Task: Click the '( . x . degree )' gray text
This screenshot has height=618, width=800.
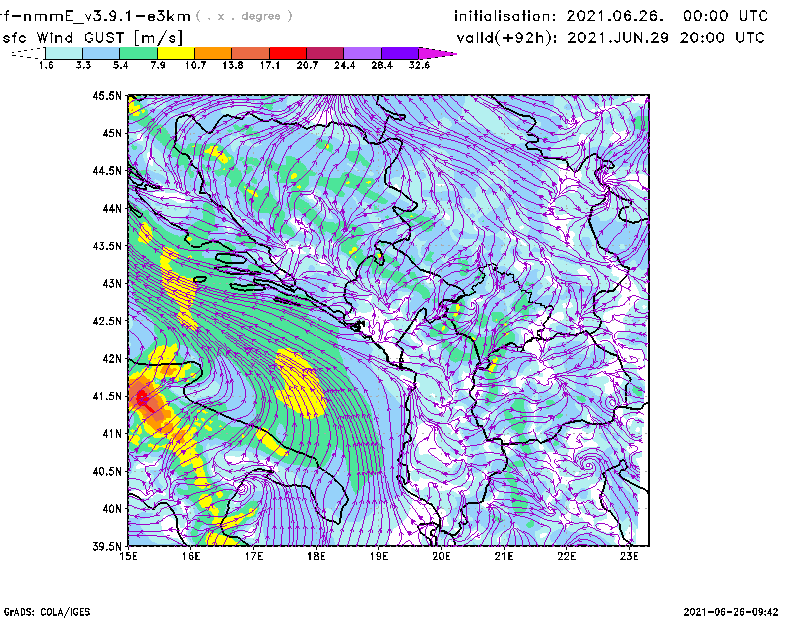Action: coord(244,16)
